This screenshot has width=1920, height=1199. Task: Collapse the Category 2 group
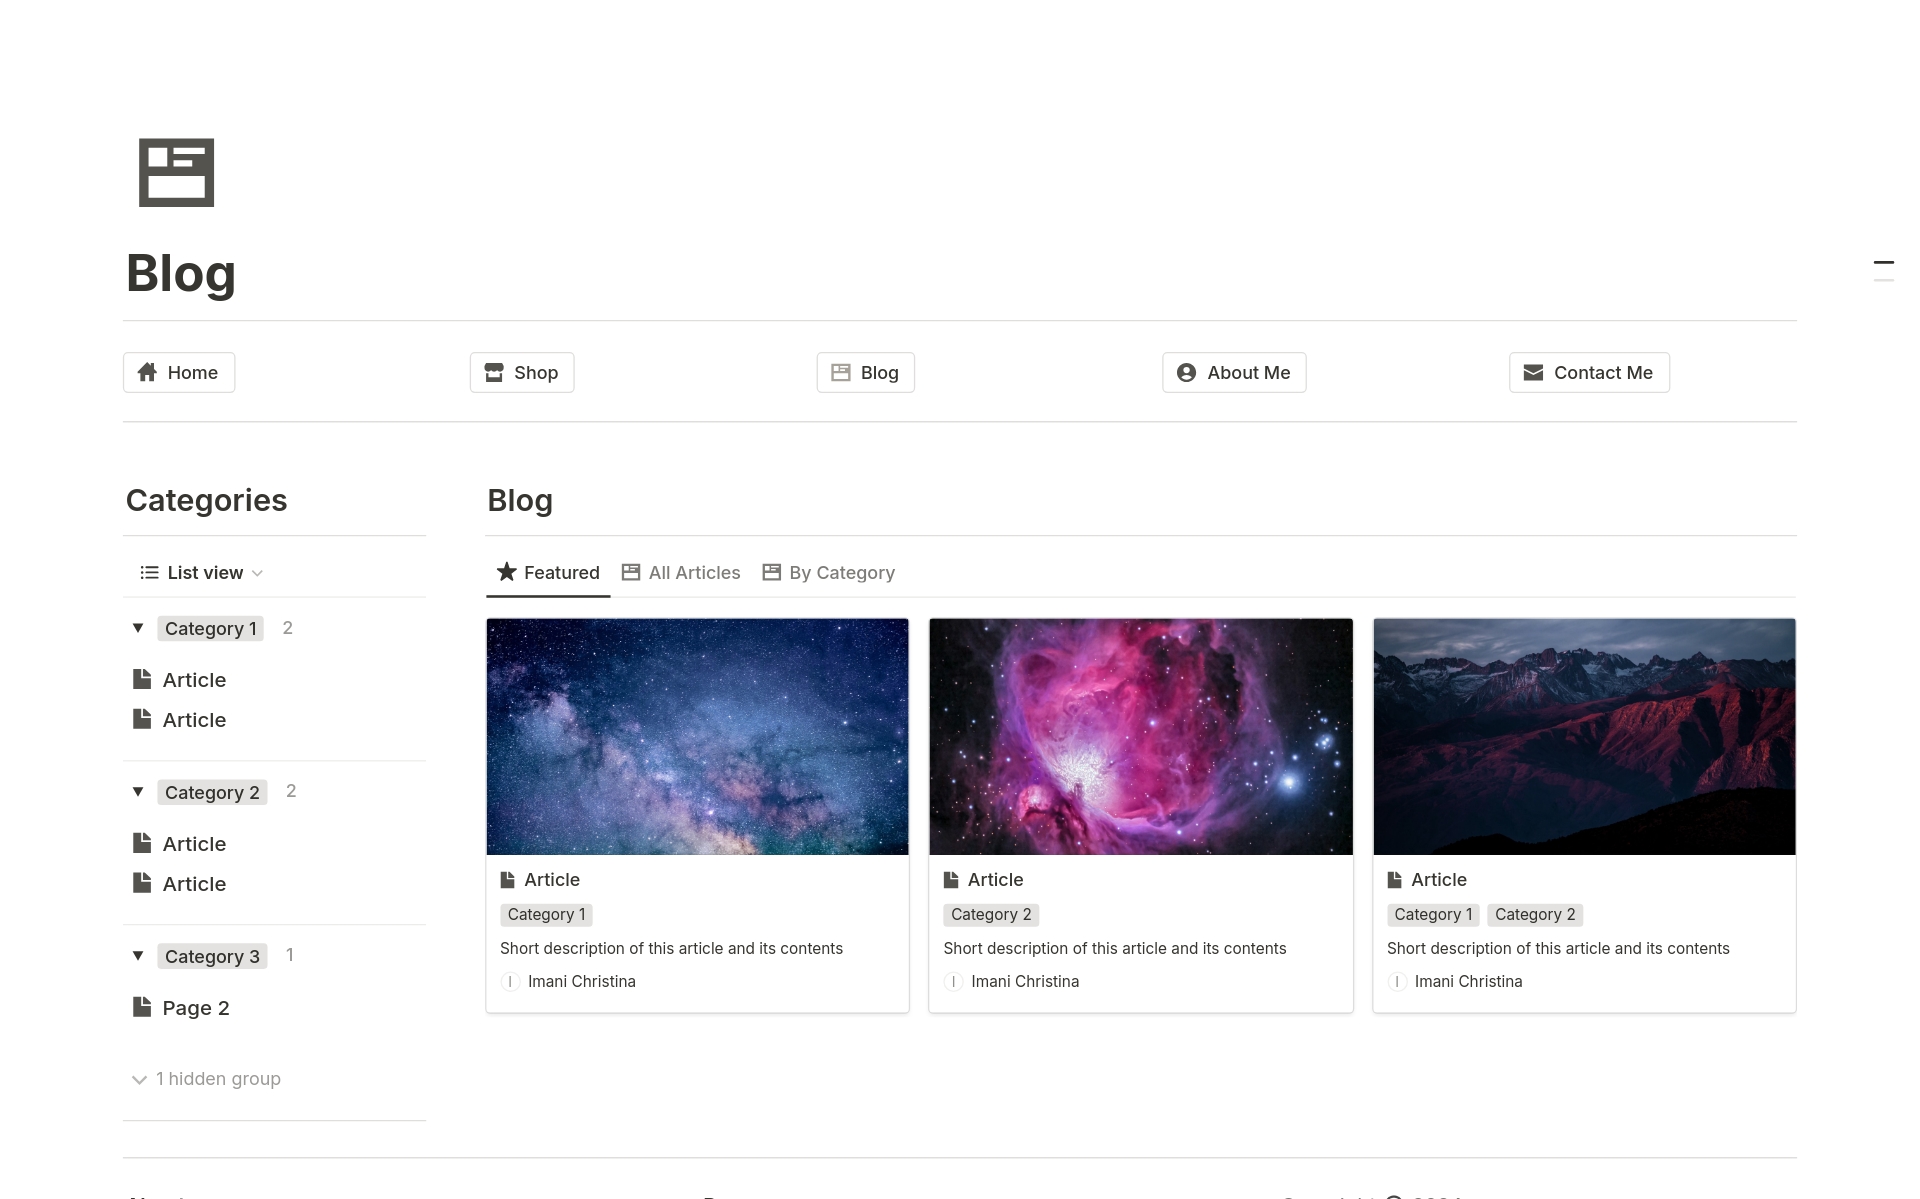(138, 792)
